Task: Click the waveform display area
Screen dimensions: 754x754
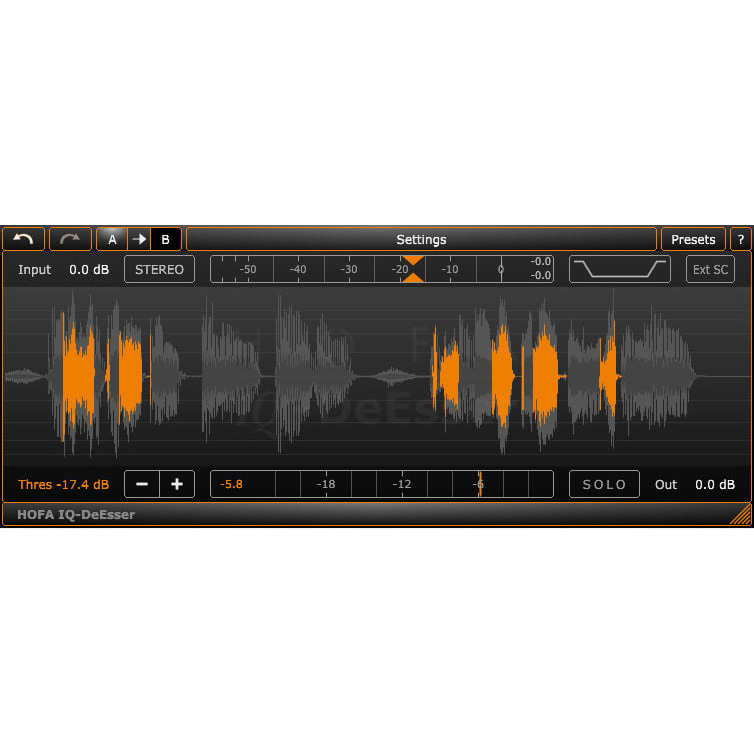Action: (x=377, y=376)
